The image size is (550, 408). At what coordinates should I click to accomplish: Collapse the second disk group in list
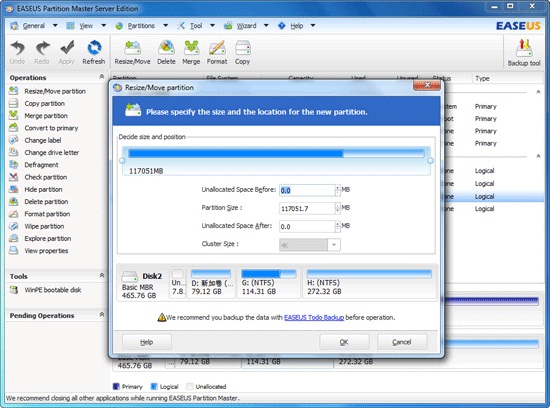pyautogui.click(x=538, y=156)
